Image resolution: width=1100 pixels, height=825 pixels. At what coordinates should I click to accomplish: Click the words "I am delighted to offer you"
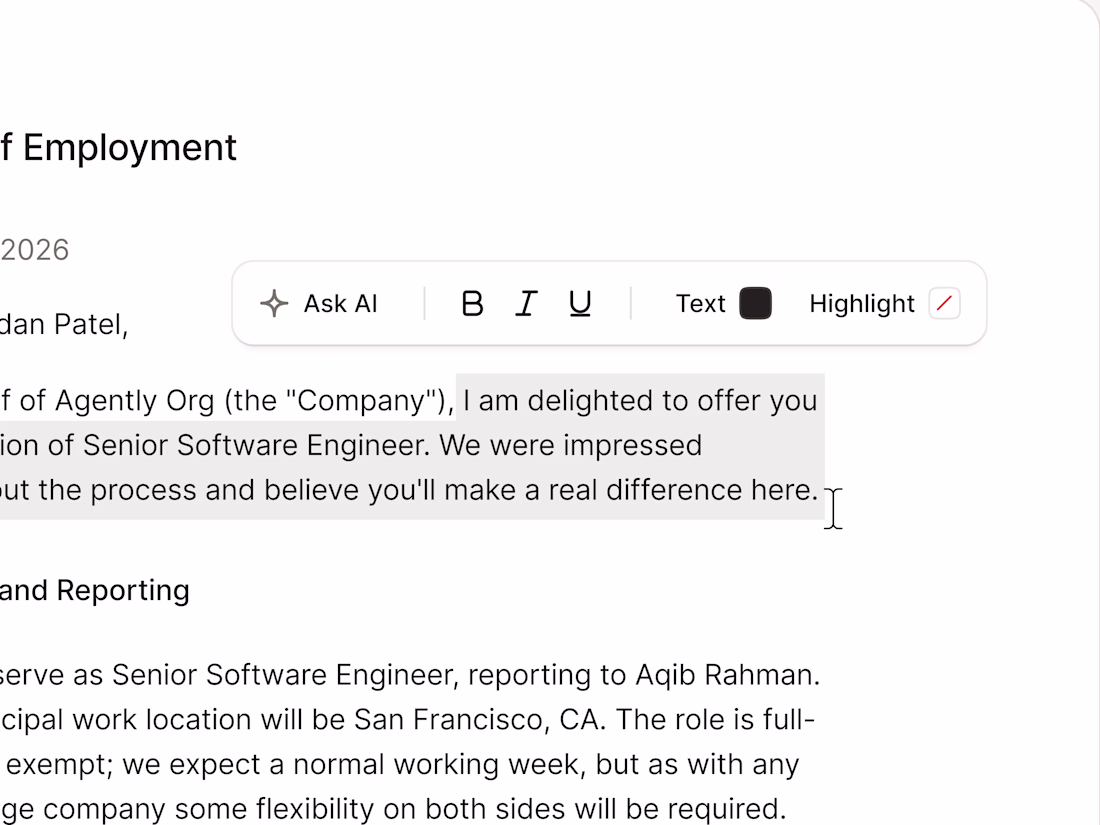click(640, 401)
